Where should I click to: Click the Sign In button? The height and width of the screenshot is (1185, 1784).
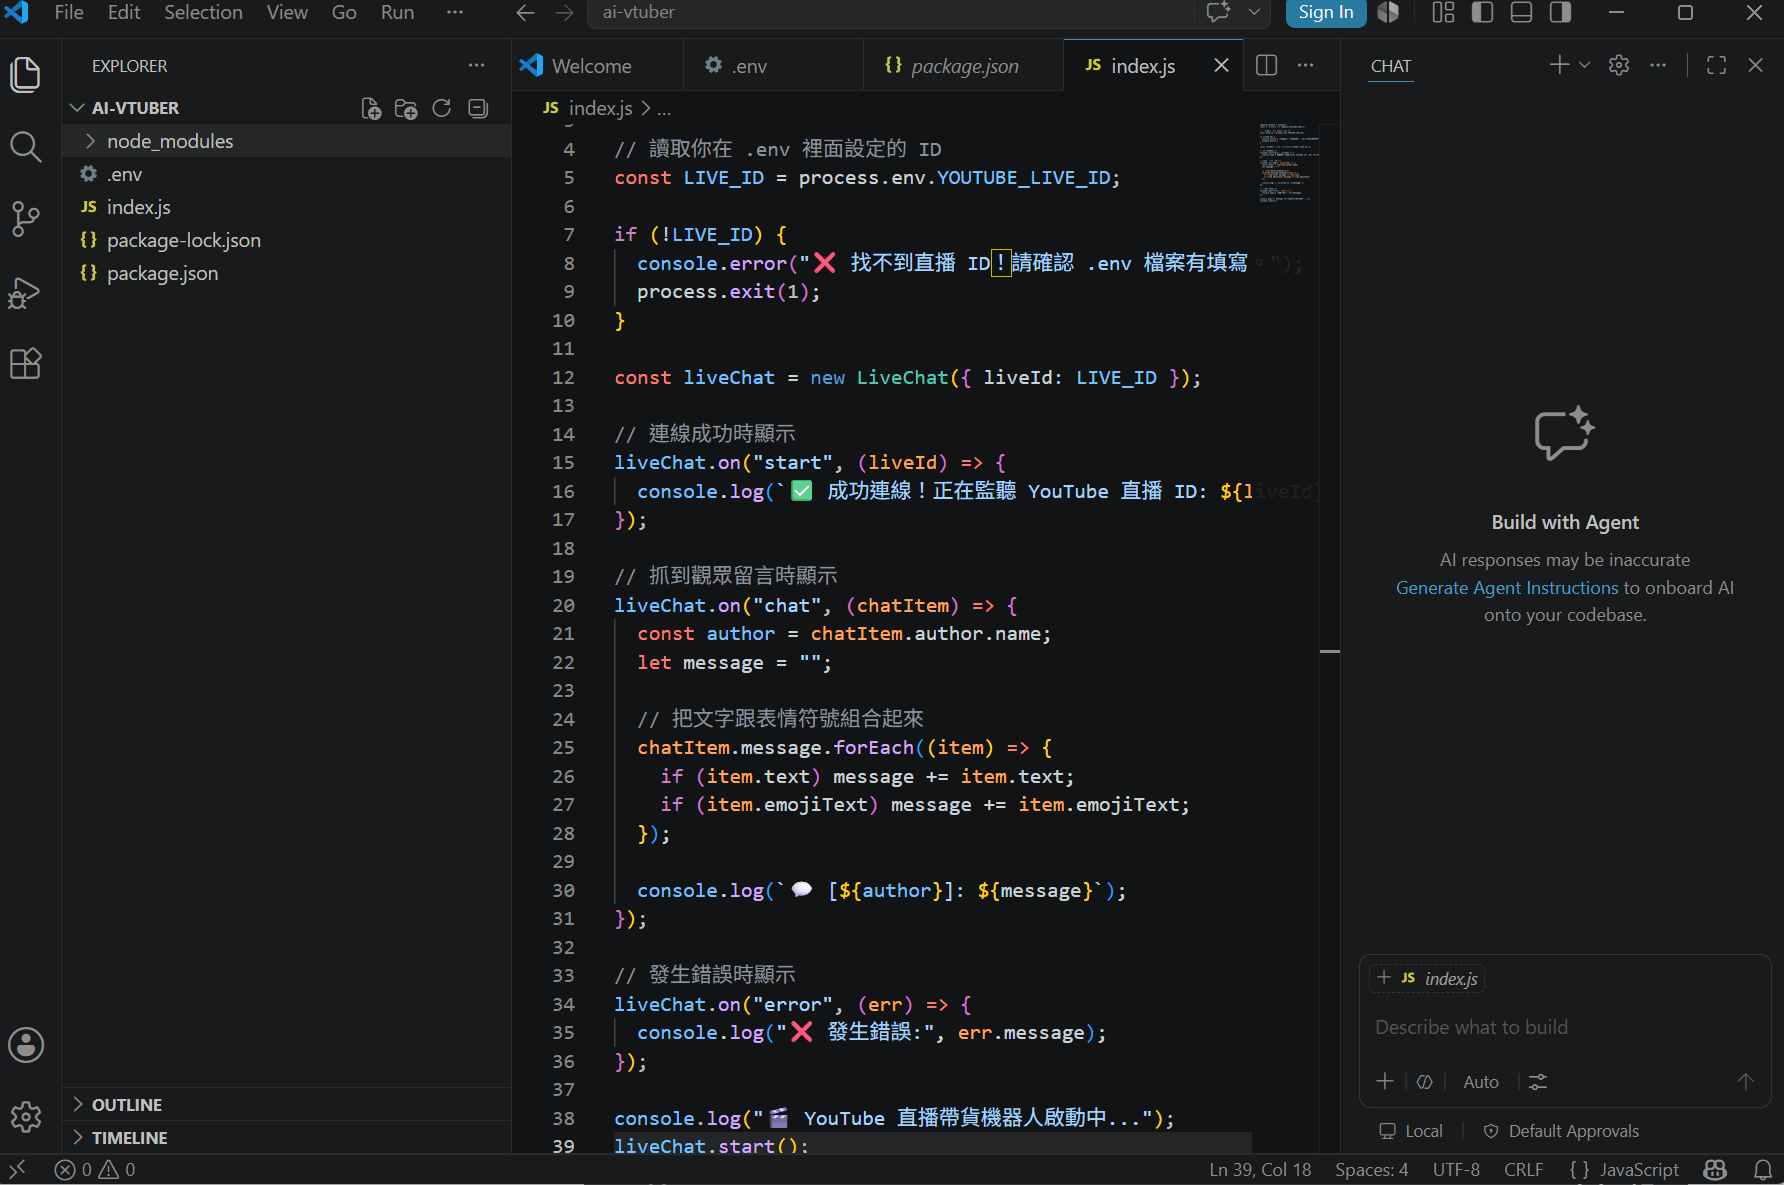click(1325, 13)
